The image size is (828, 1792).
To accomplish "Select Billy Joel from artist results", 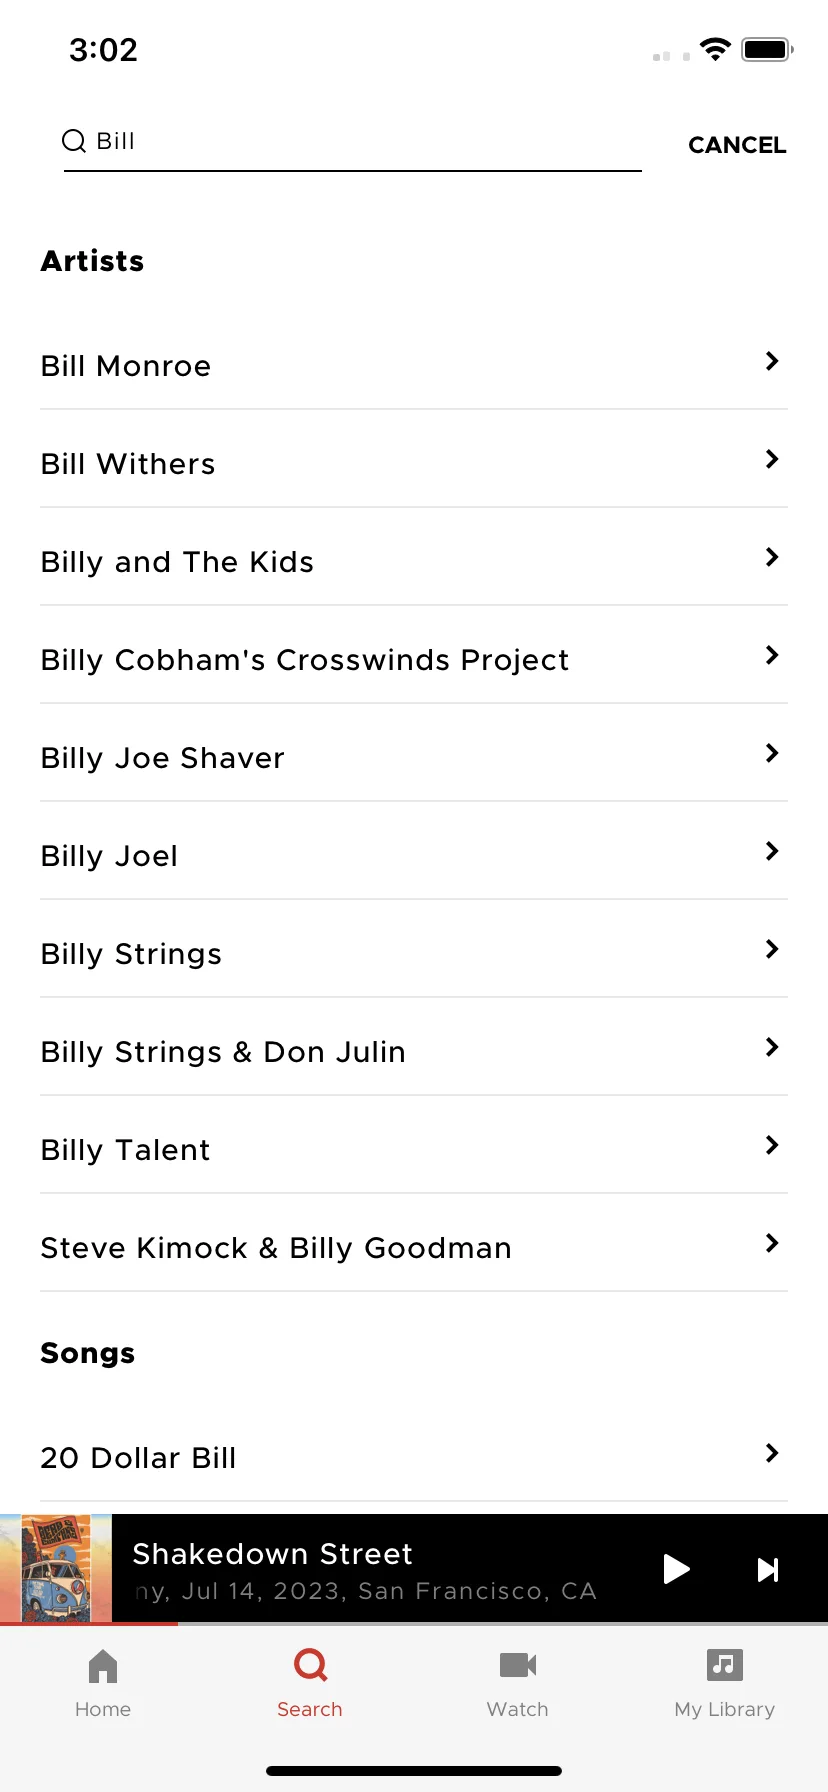I will pyautogui.click(x=414, y=851).
